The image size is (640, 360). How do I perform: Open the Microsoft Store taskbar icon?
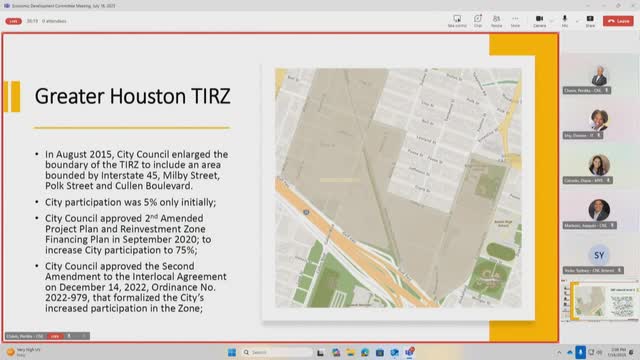tap(380, 352)
